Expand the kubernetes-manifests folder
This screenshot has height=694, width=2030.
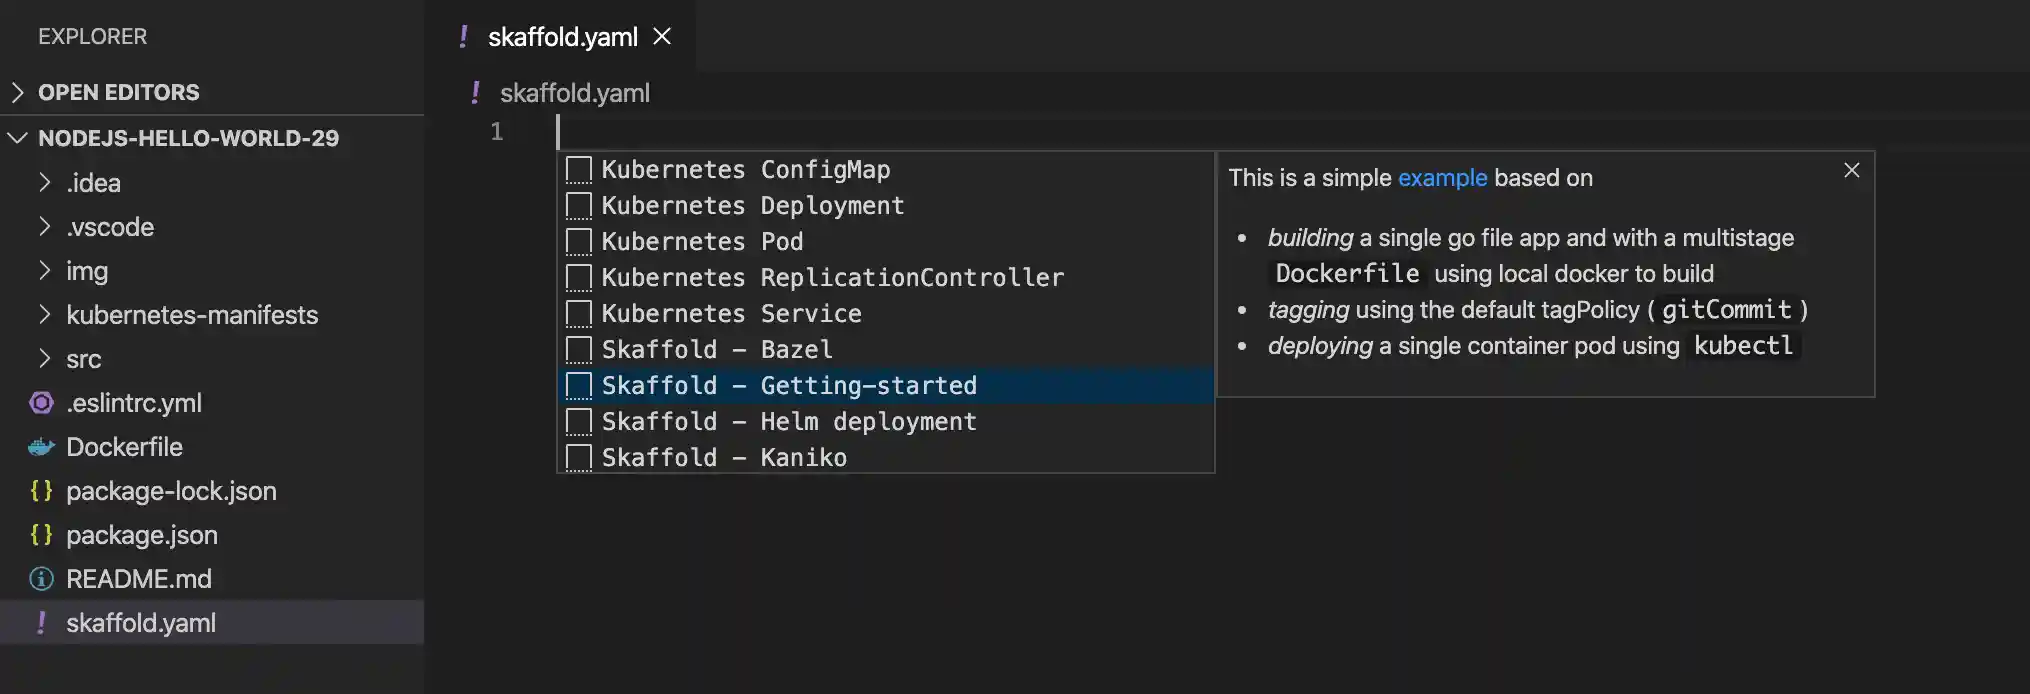pyautogui.click(x=44, y=314)
